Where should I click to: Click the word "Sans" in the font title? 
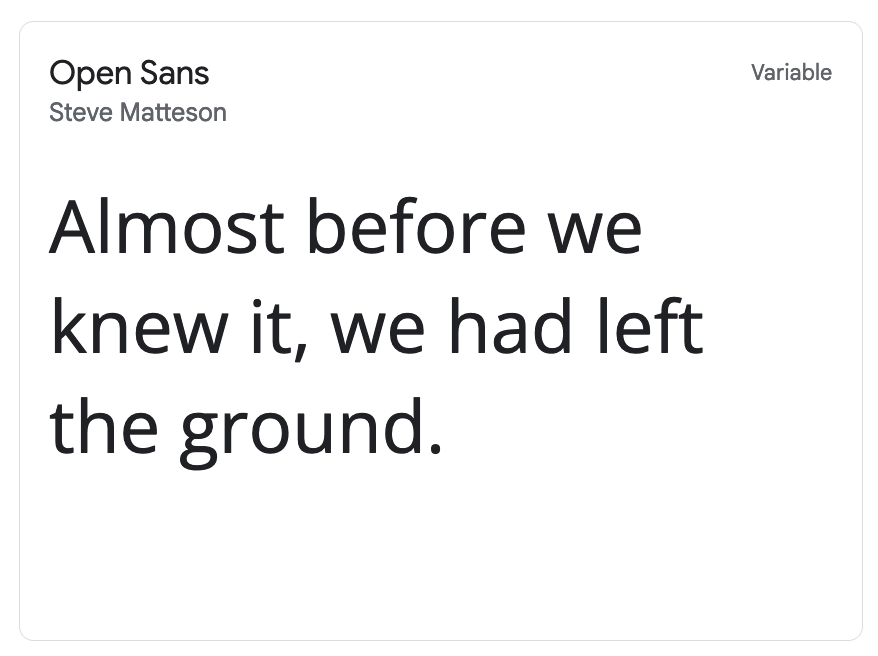(174, 73)
